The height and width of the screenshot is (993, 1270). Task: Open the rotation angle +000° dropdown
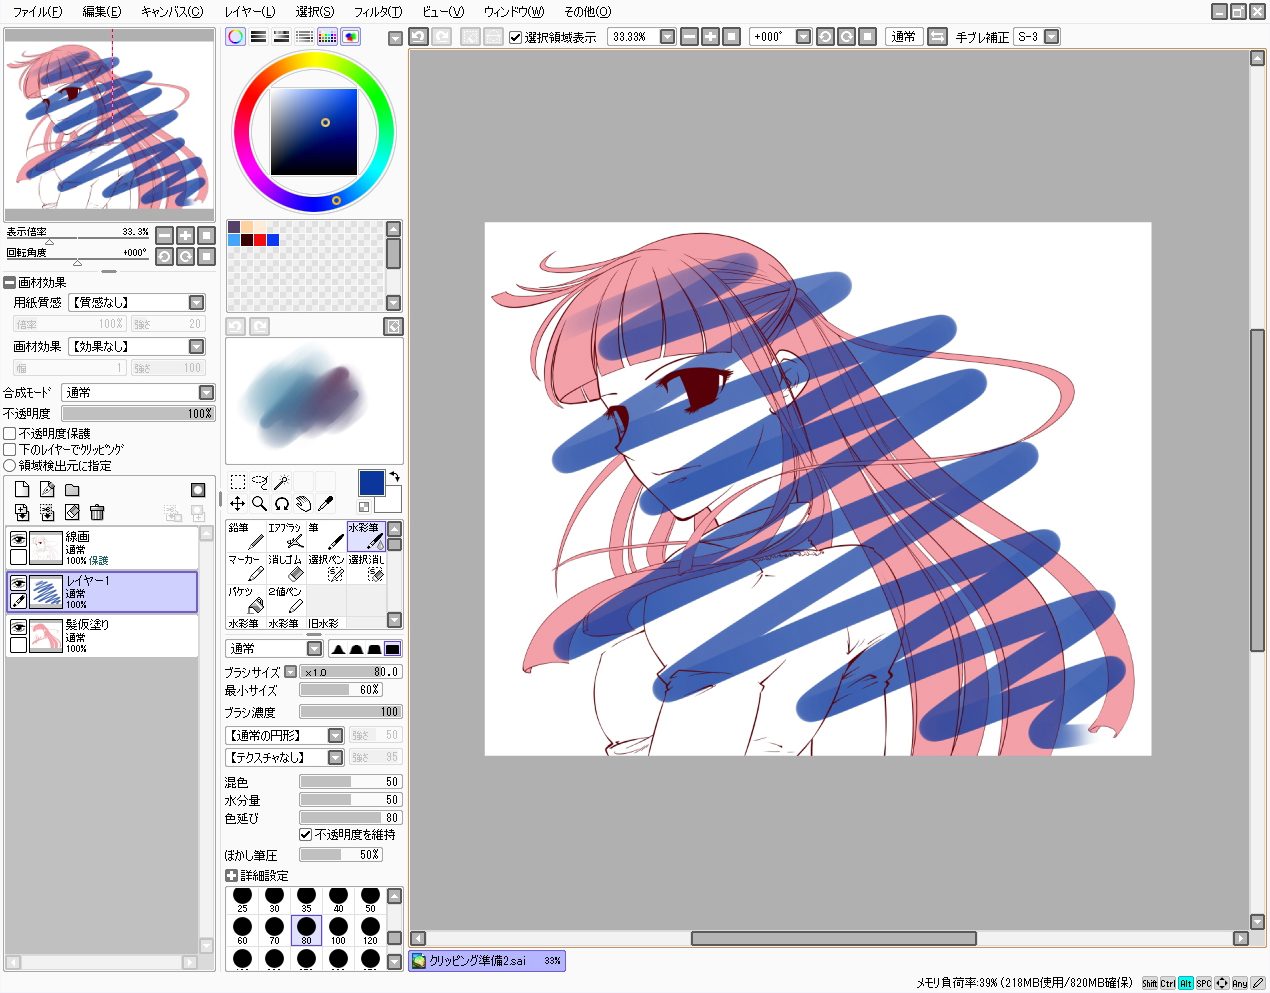[803, 37]
